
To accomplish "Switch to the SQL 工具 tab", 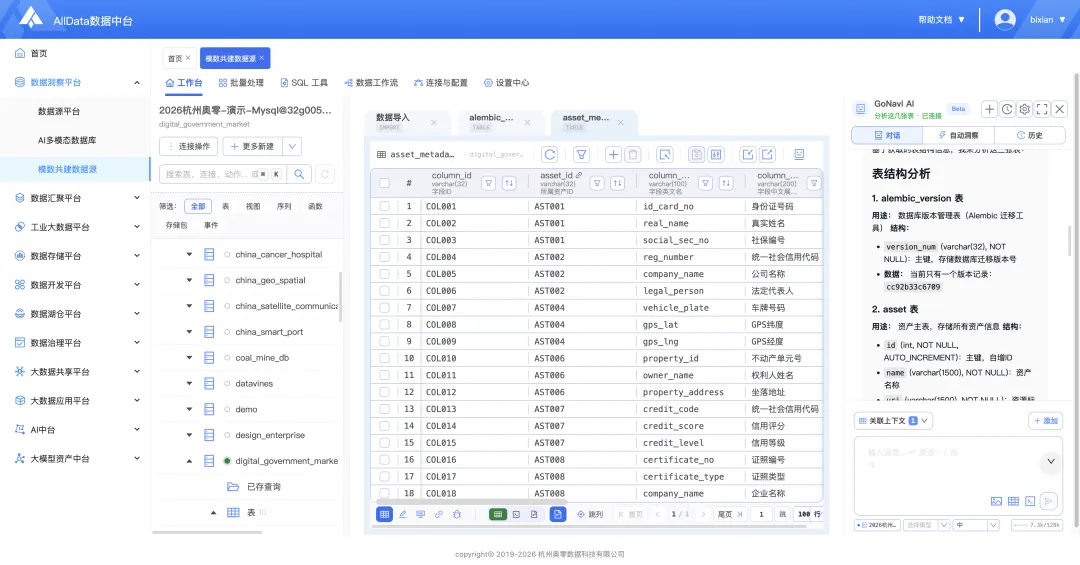I will coord(304,83).
